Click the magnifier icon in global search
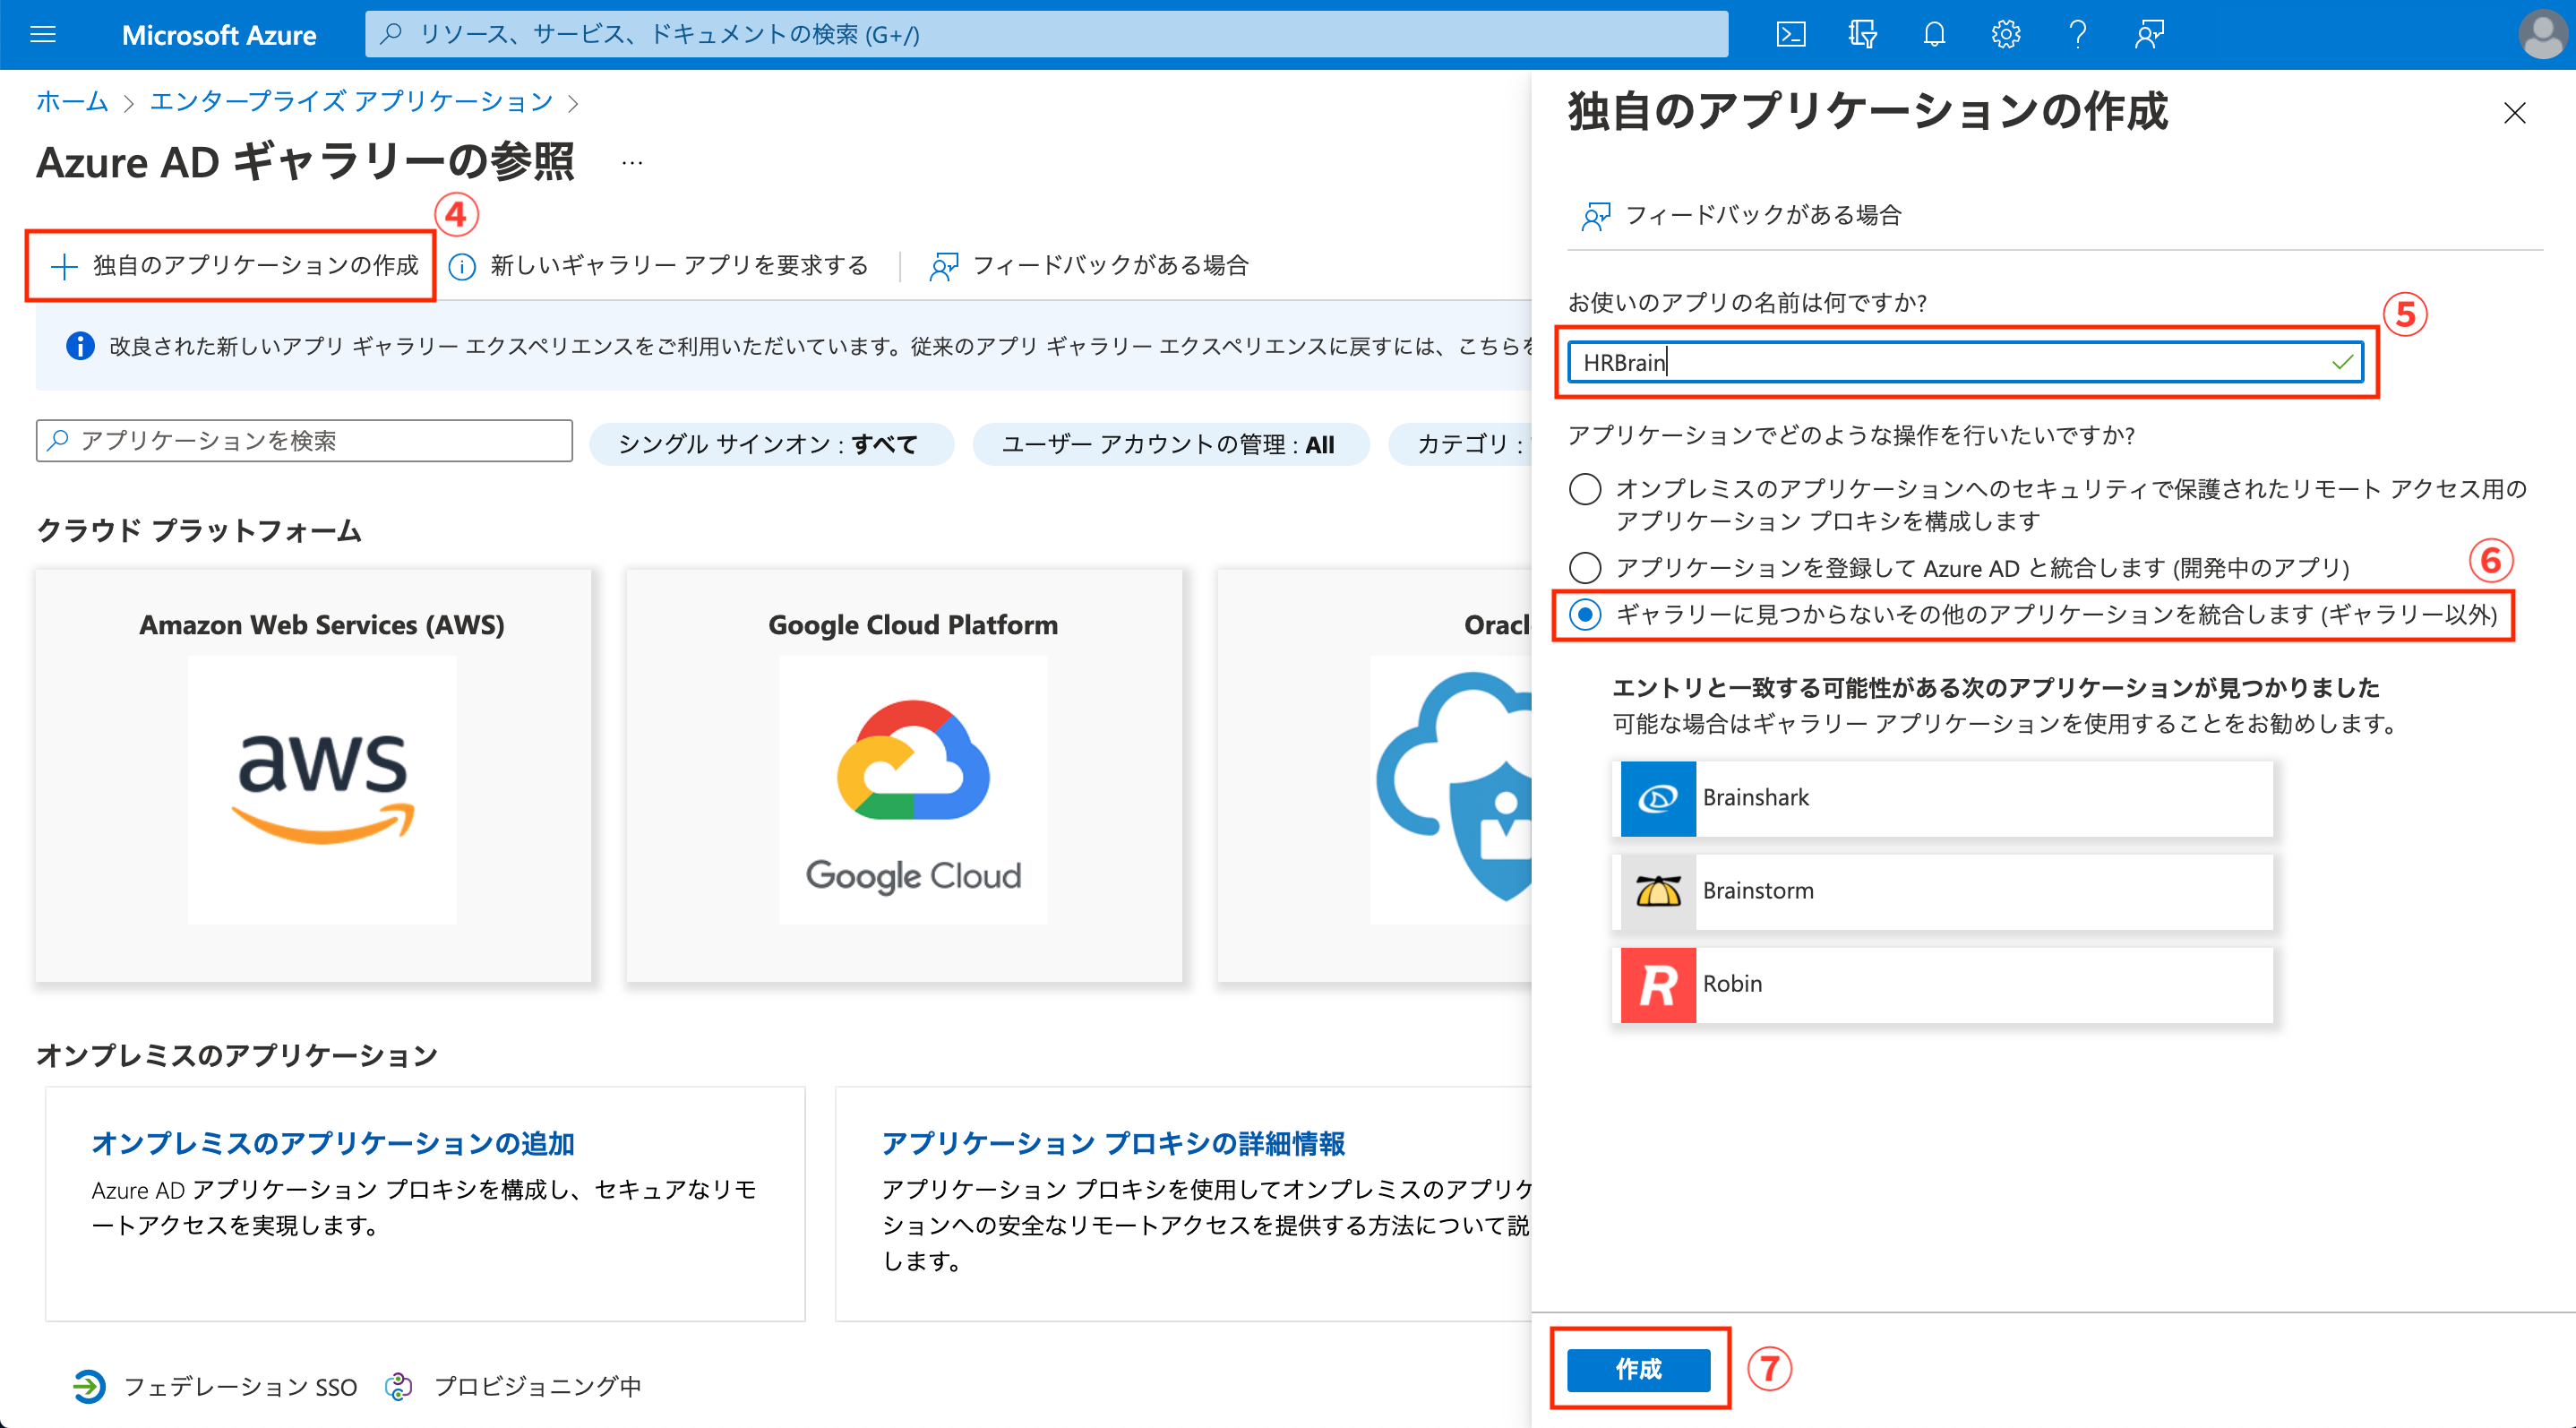Viewport: 2576px width, 1428px height. coord(392,34)
